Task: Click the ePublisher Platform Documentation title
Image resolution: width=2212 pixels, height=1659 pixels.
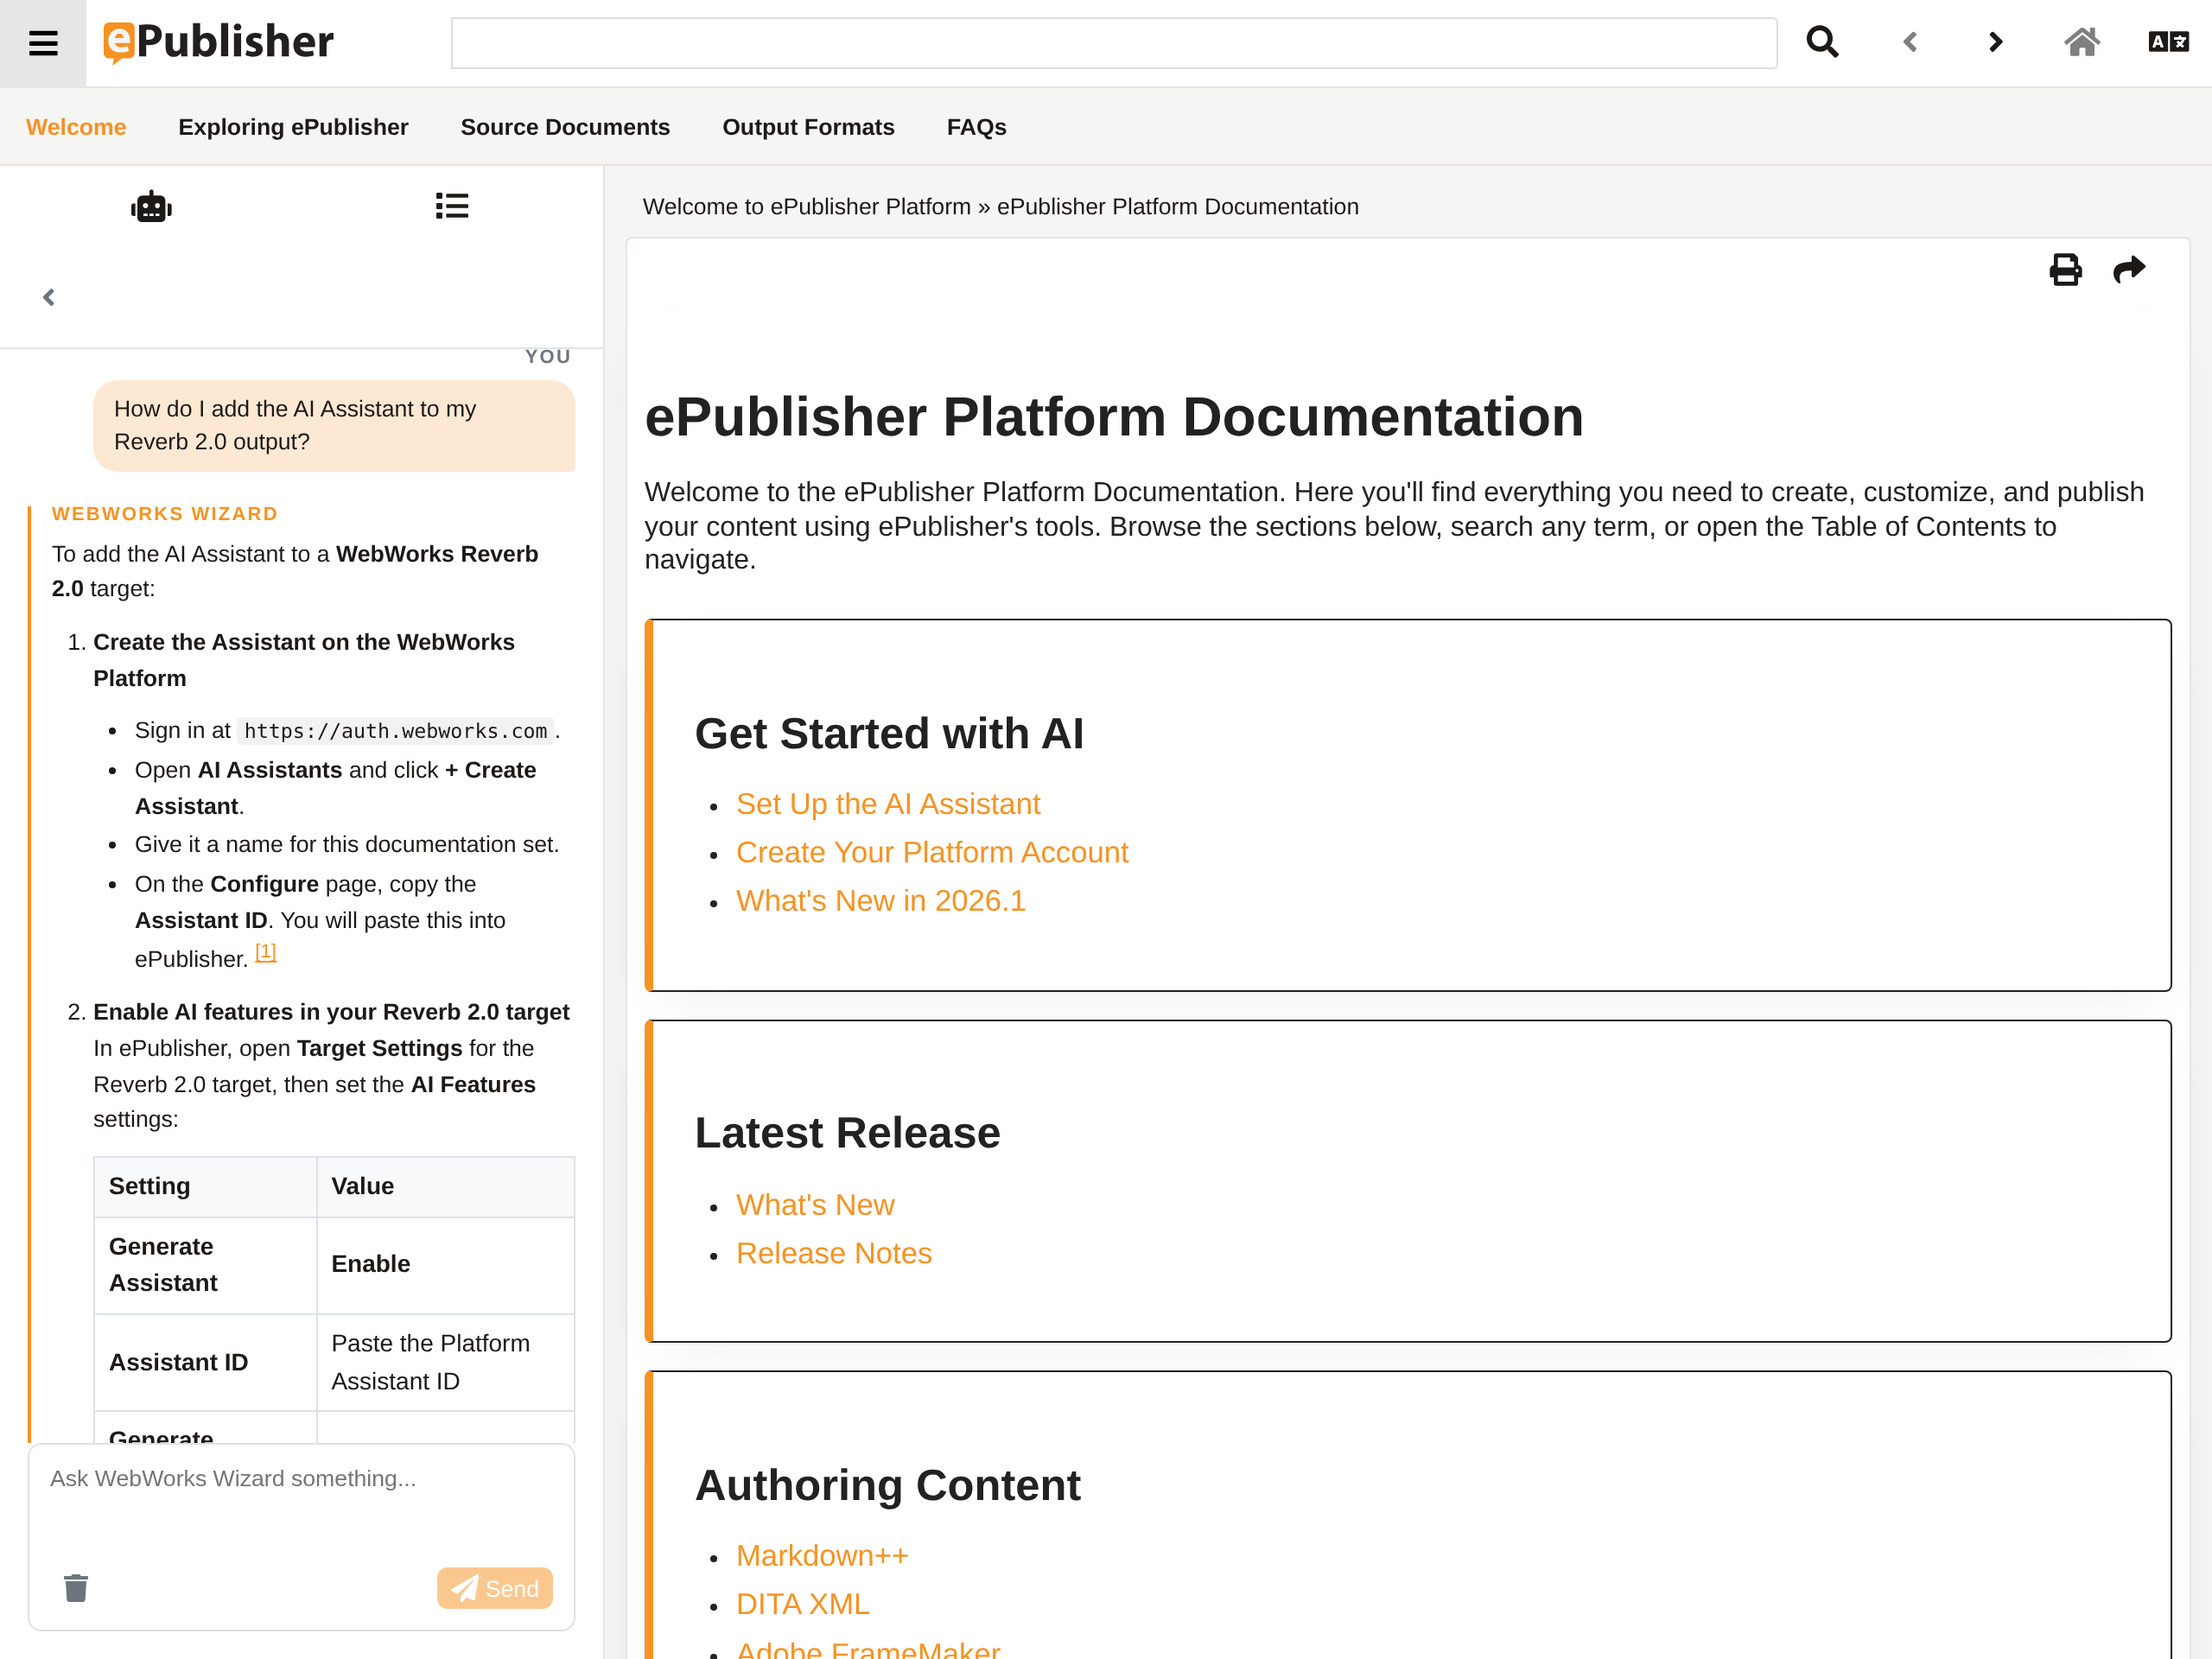Action: point(1114,416)
